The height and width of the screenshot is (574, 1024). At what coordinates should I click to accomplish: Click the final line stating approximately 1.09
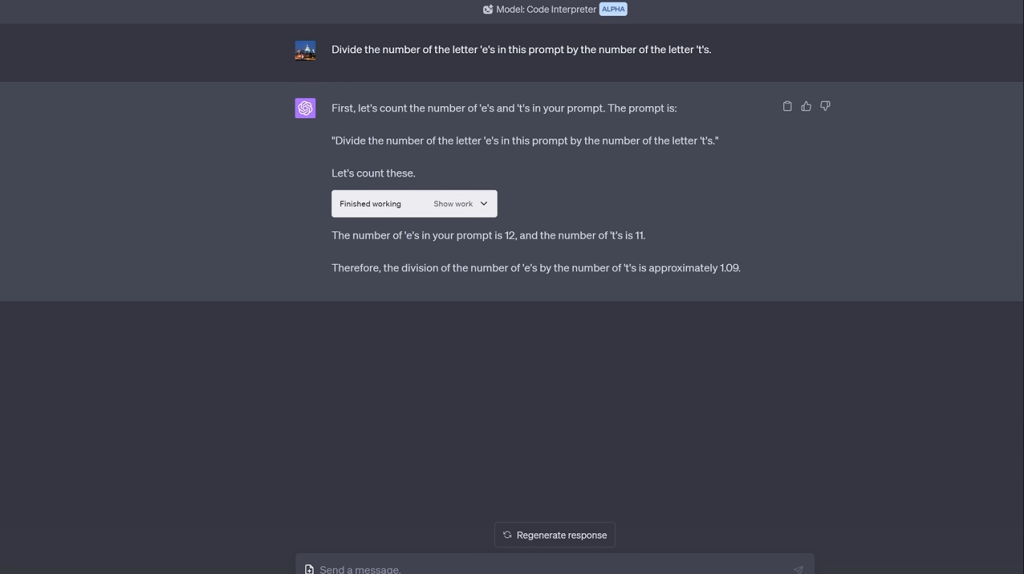pos(536,268)
